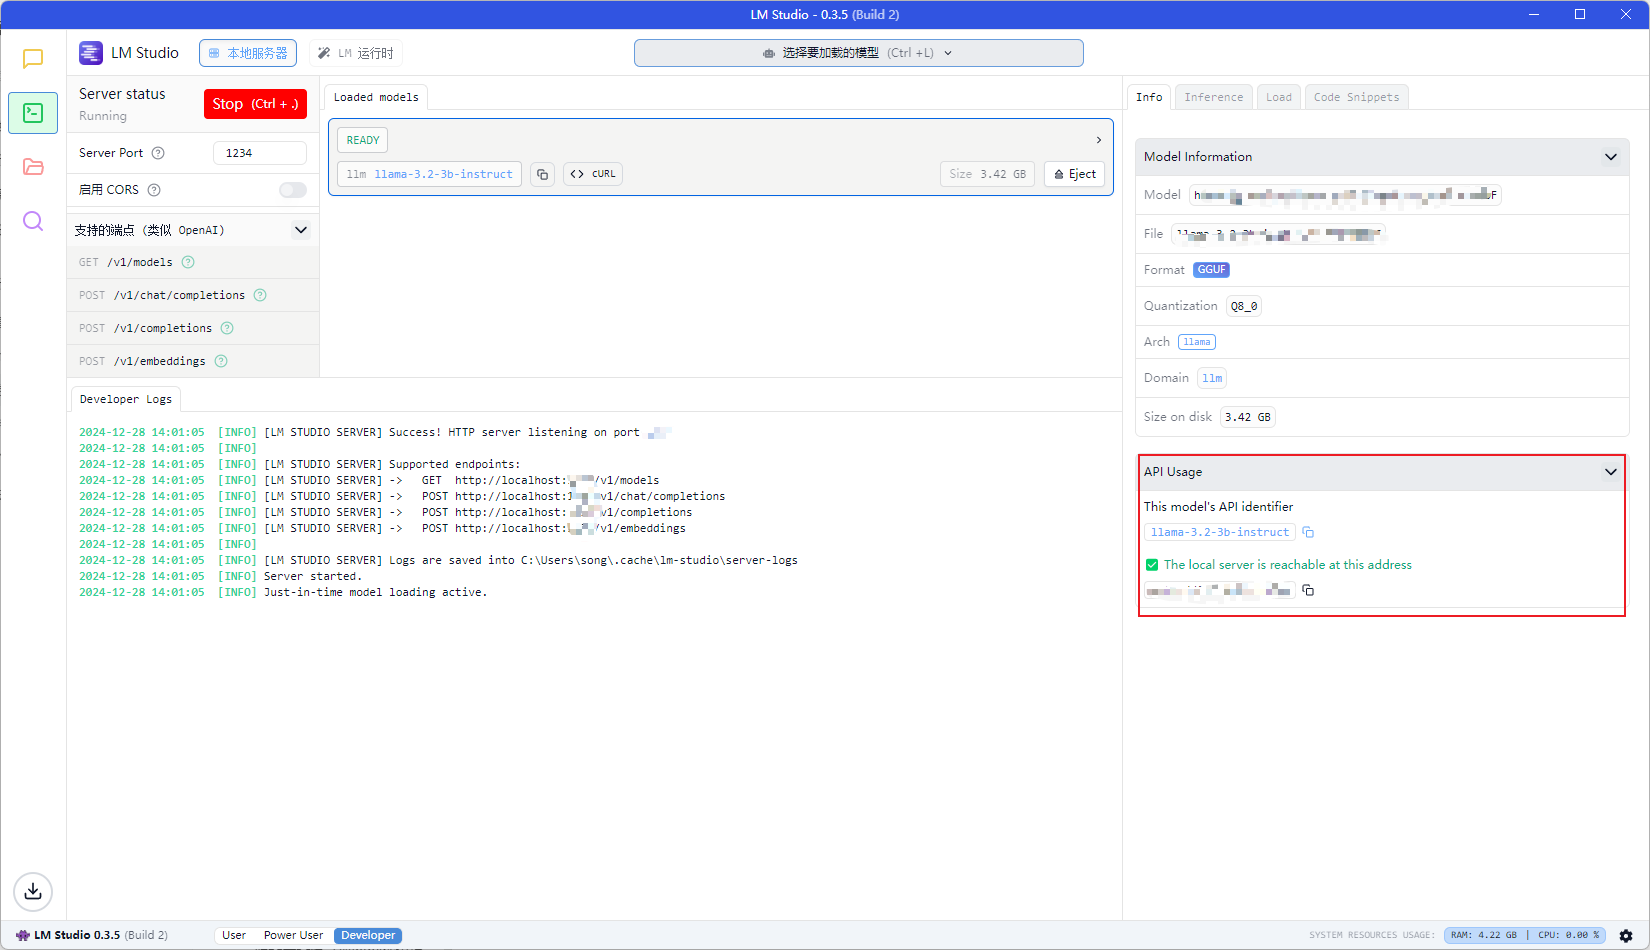This screenshot has height=950, width=1650.
Task: Select Power User mode
Action: pos(293,935)
